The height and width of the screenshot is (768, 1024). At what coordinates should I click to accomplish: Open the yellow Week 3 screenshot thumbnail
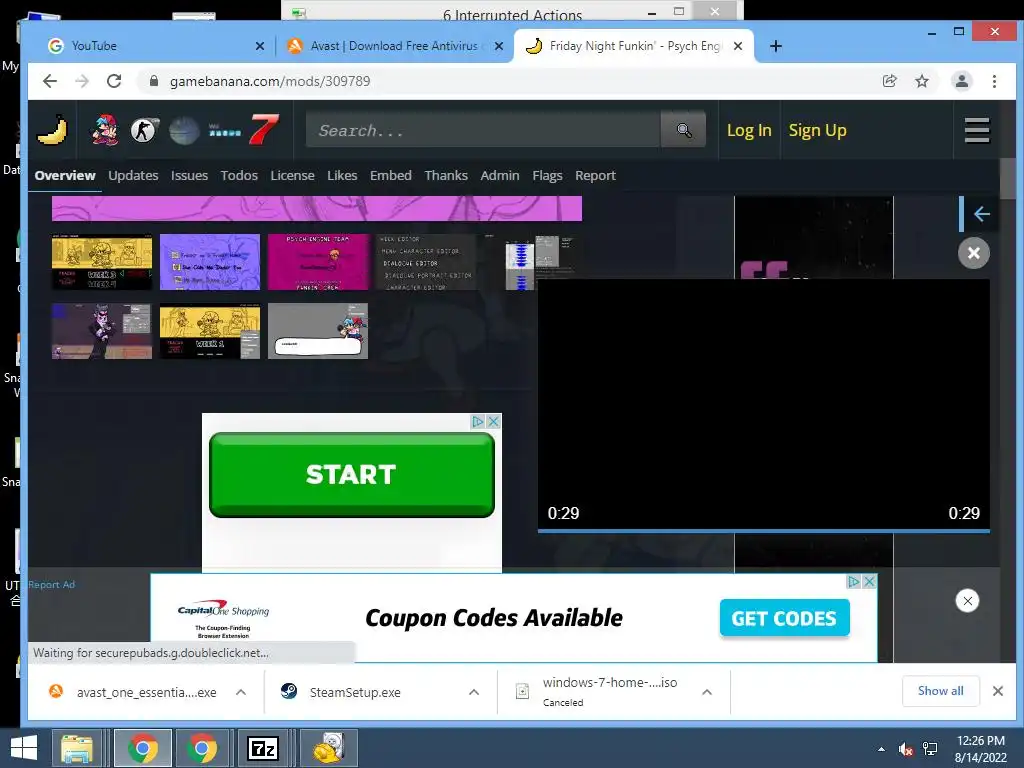point(102,262)
